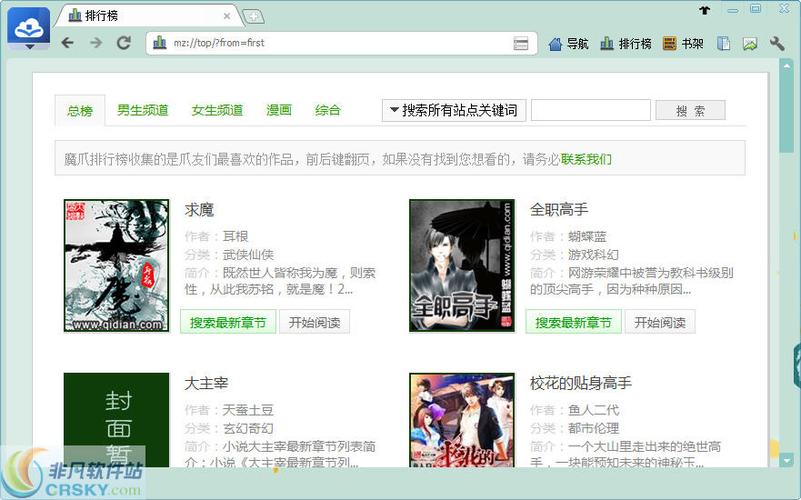Click 搜索最新章节 for 全职高手
This screenshot has height=500, width=801.
[x=574, y=322]
